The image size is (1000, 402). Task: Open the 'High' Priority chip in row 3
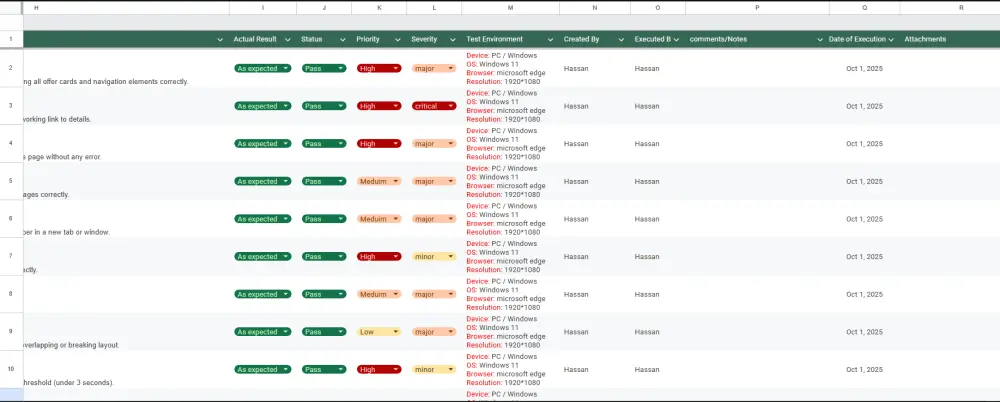coord(379,106)
